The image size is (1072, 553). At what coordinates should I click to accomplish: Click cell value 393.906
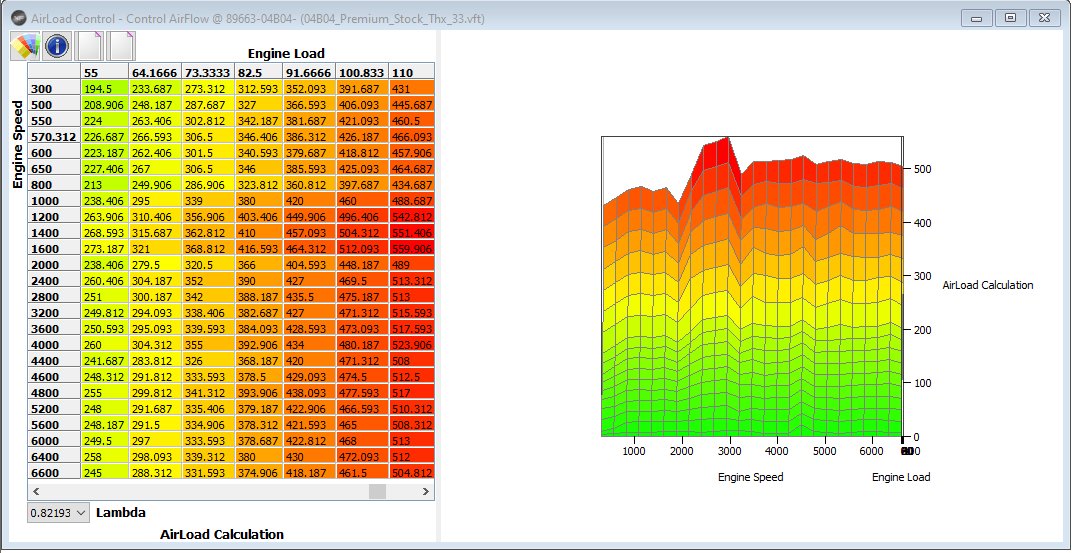coord(259,392)
